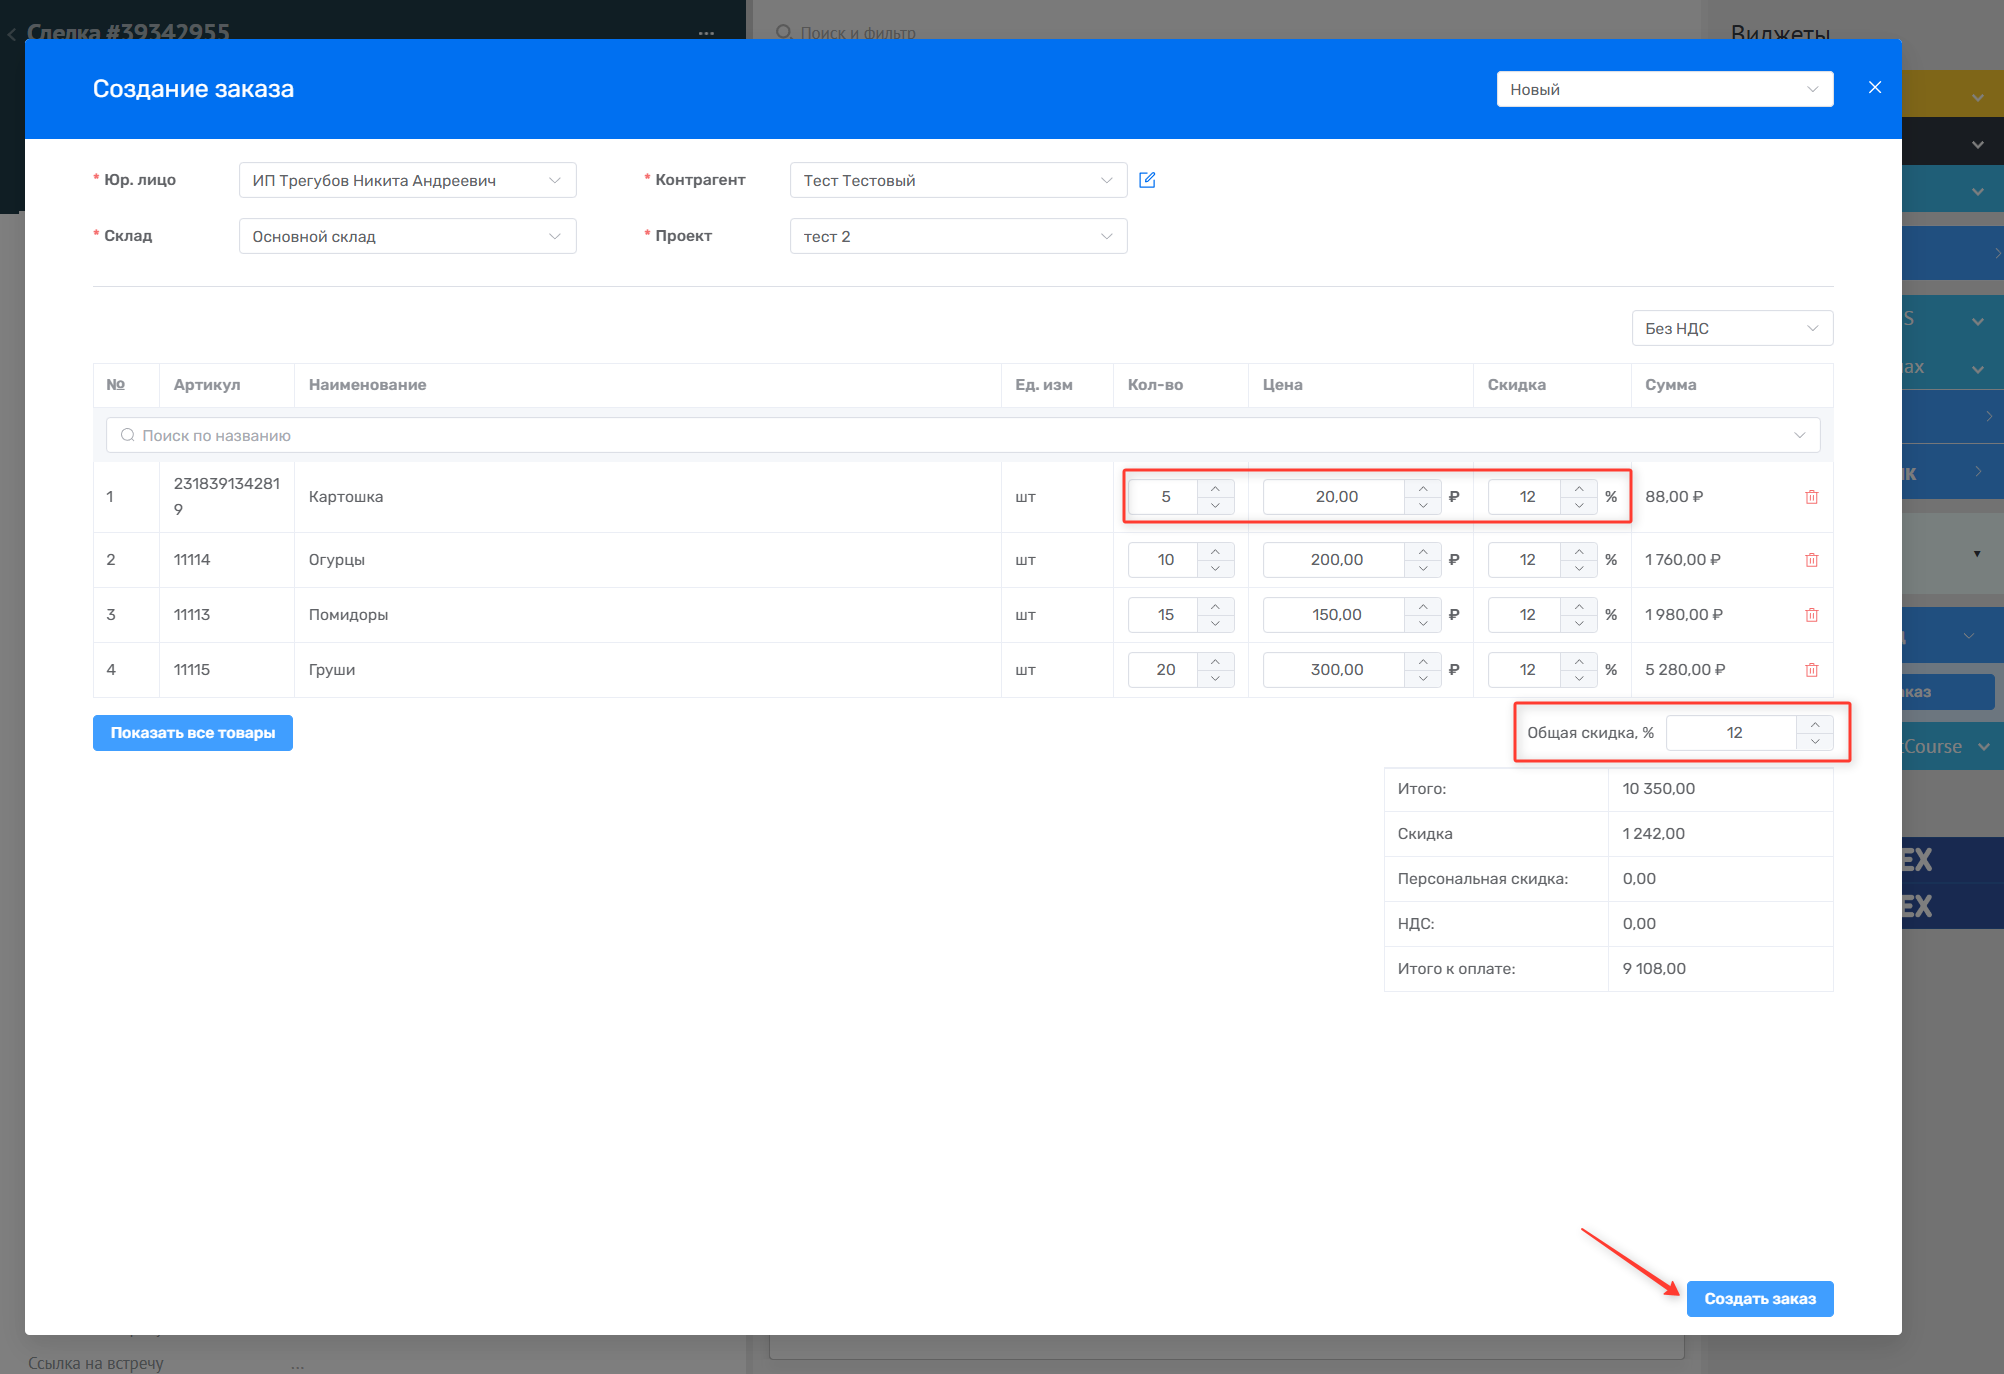Increase quantity for Огурцы
The width and height of the screenshot is (2004, 1374).
point(1215,551)
